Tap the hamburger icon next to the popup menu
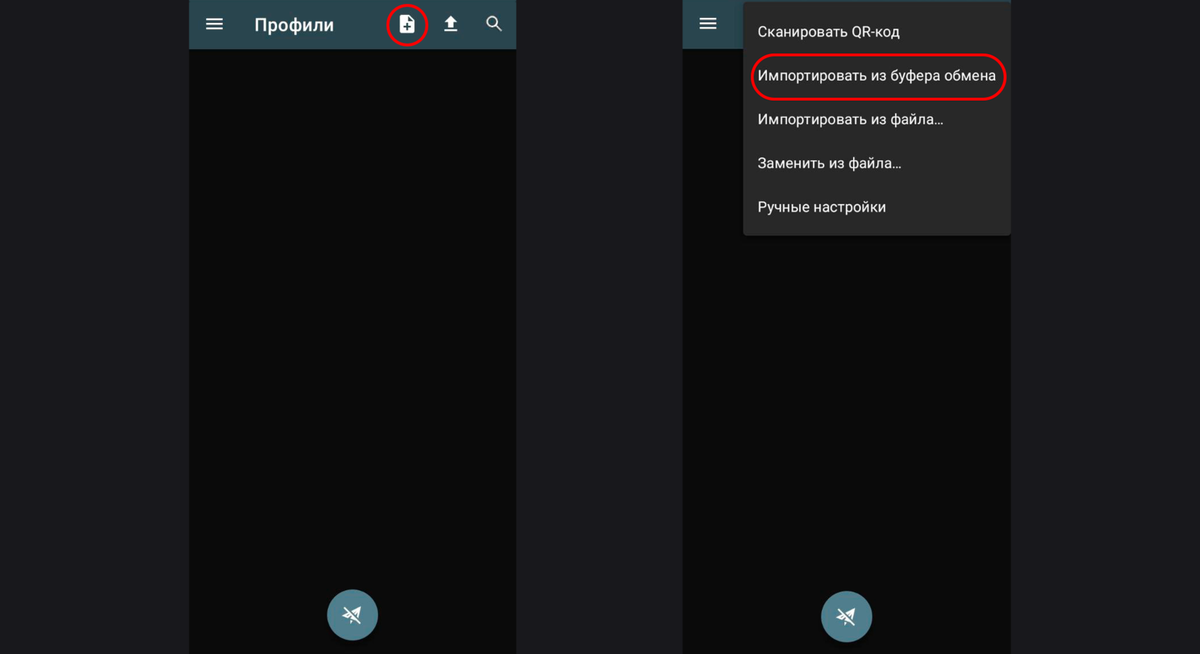Viewport: 1200px width, 654px height. pyautogui.click(x=708, y=24)
